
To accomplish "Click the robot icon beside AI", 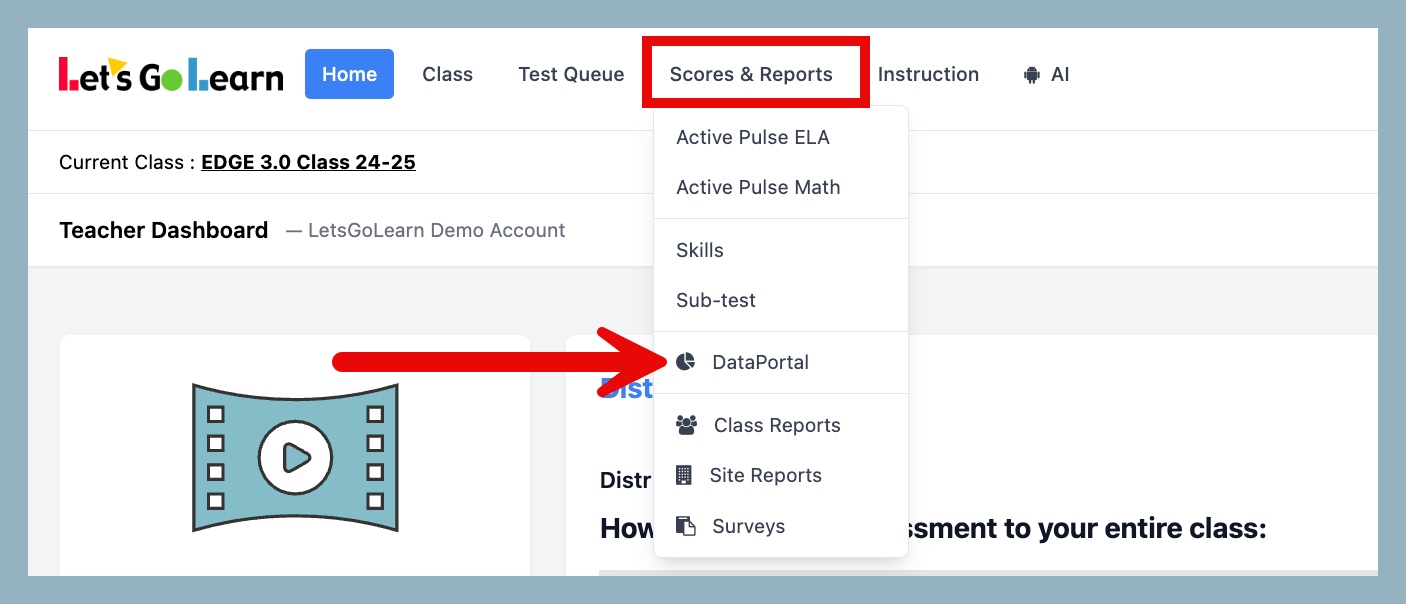I will click(x=1032, y=75).
